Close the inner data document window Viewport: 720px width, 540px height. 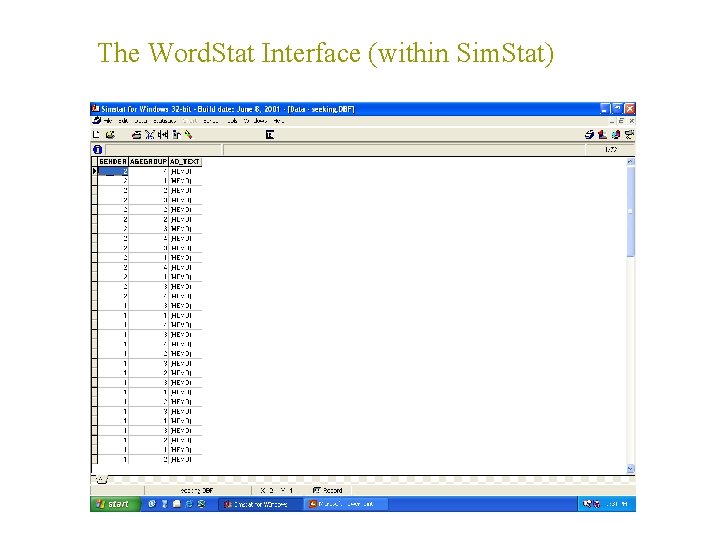click(631, 121)
